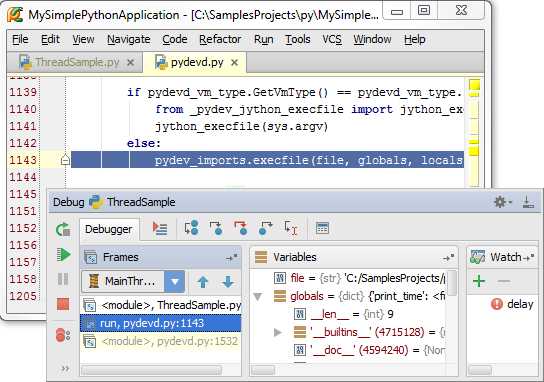Restore layout of Variables pane
Screen dimensions: 544x382
(449, 258)
